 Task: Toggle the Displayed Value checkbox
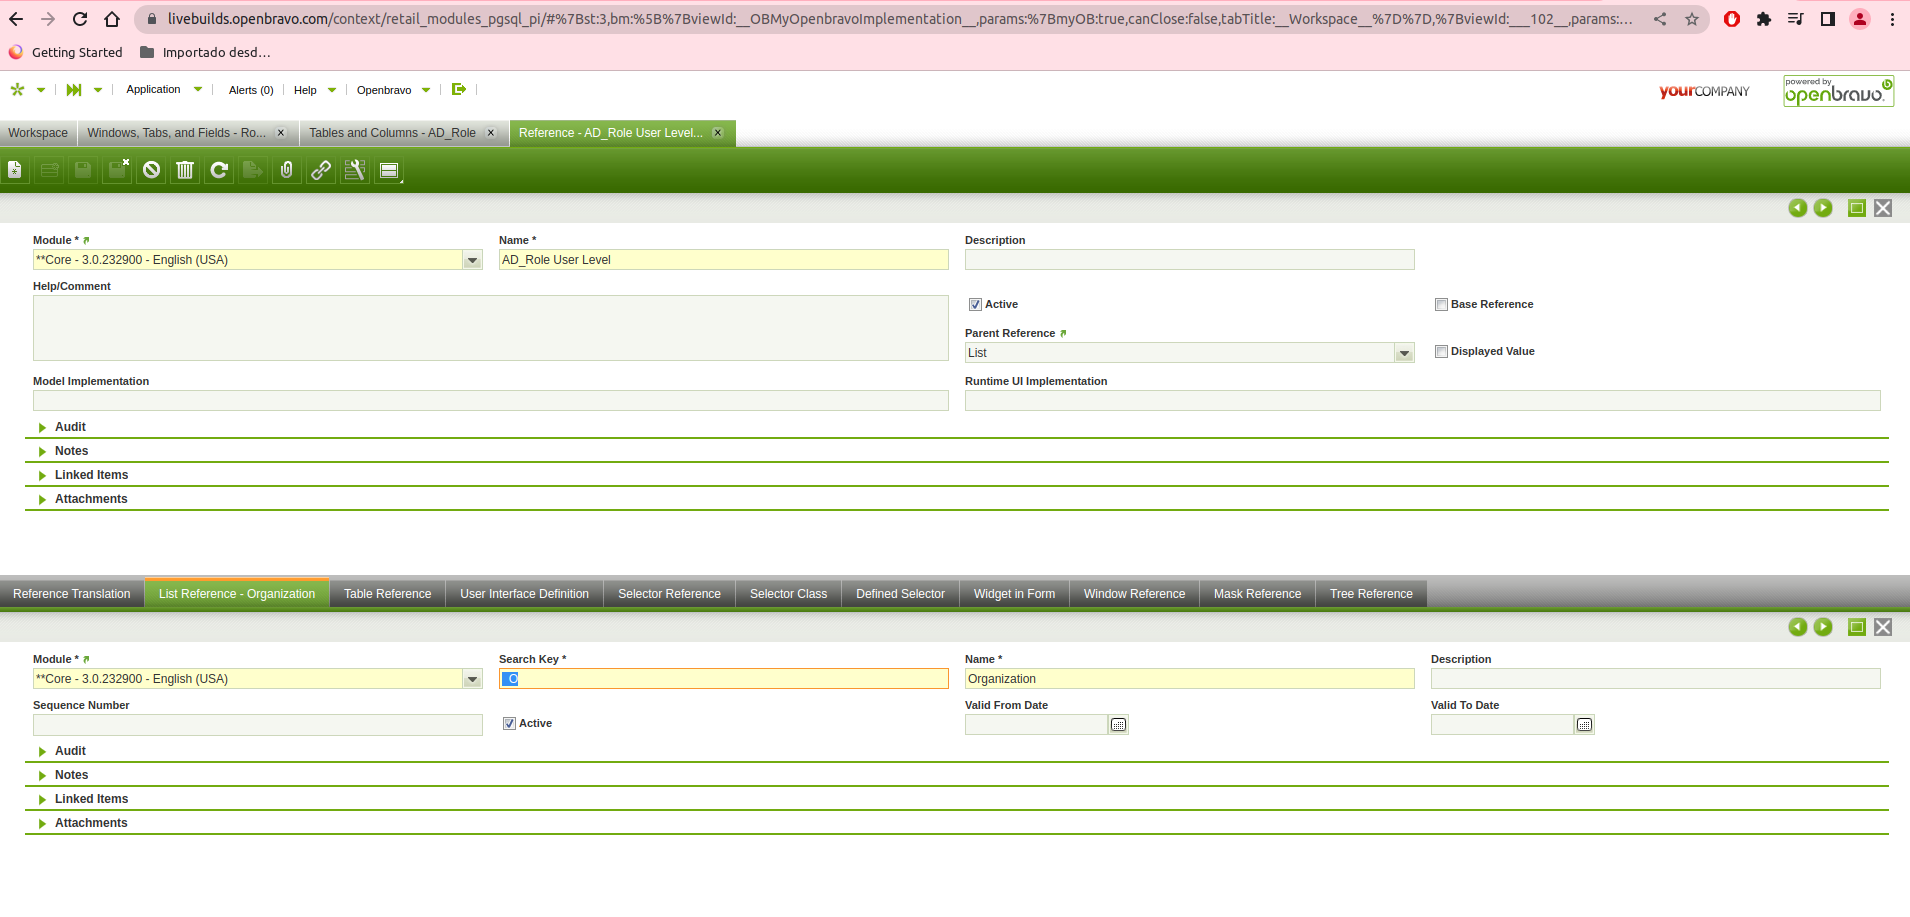(1441, 352)
